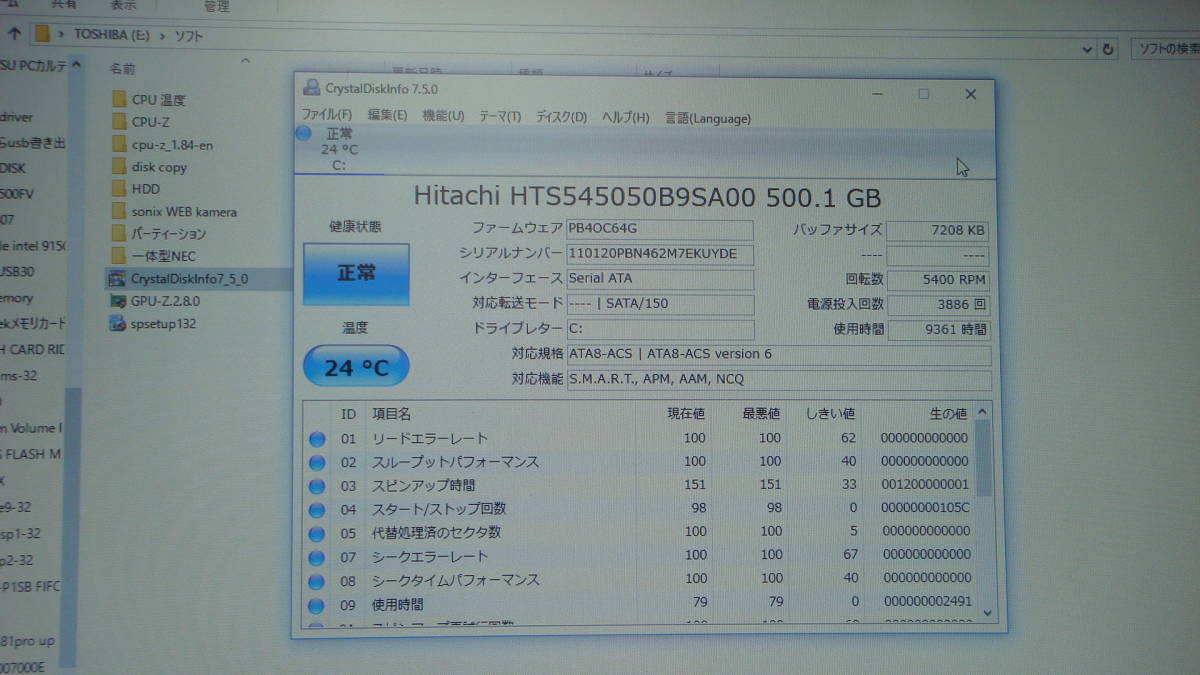Select the C: disk entry showing 正常 24 °C
Image resolution: width=1200 pixels, height=675 pixels.
click(x=338, y=149)
